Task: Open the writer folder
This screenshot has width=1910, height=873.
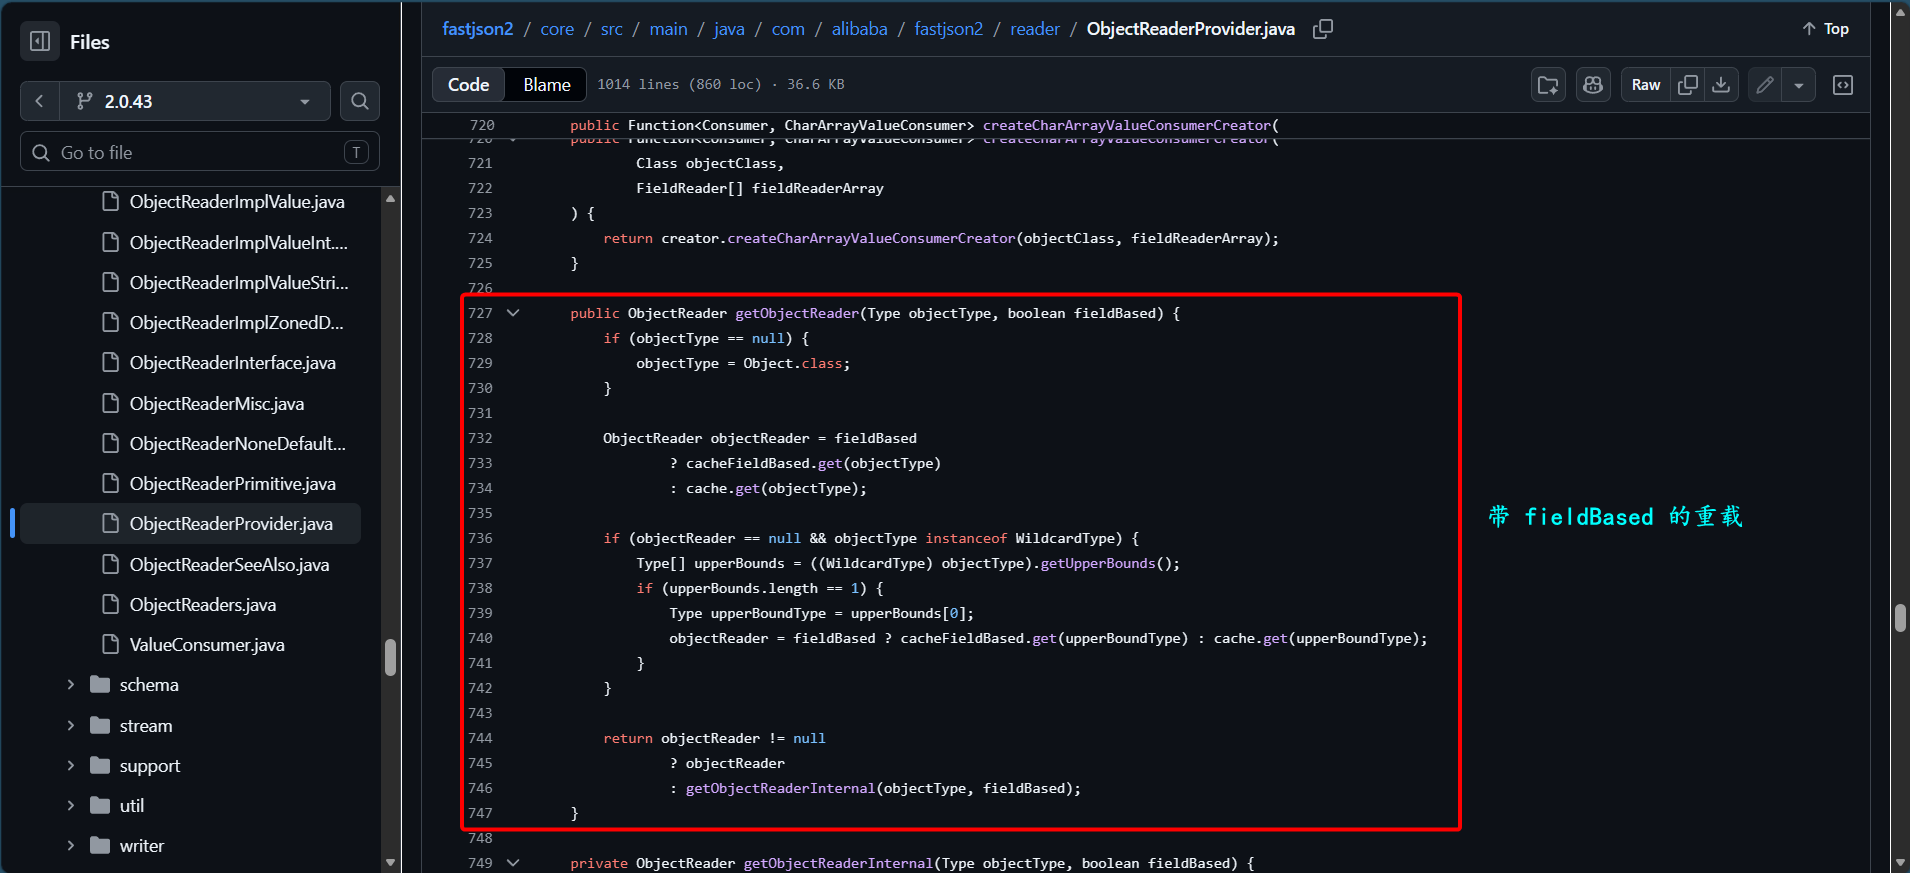Action: pos(142,846)
